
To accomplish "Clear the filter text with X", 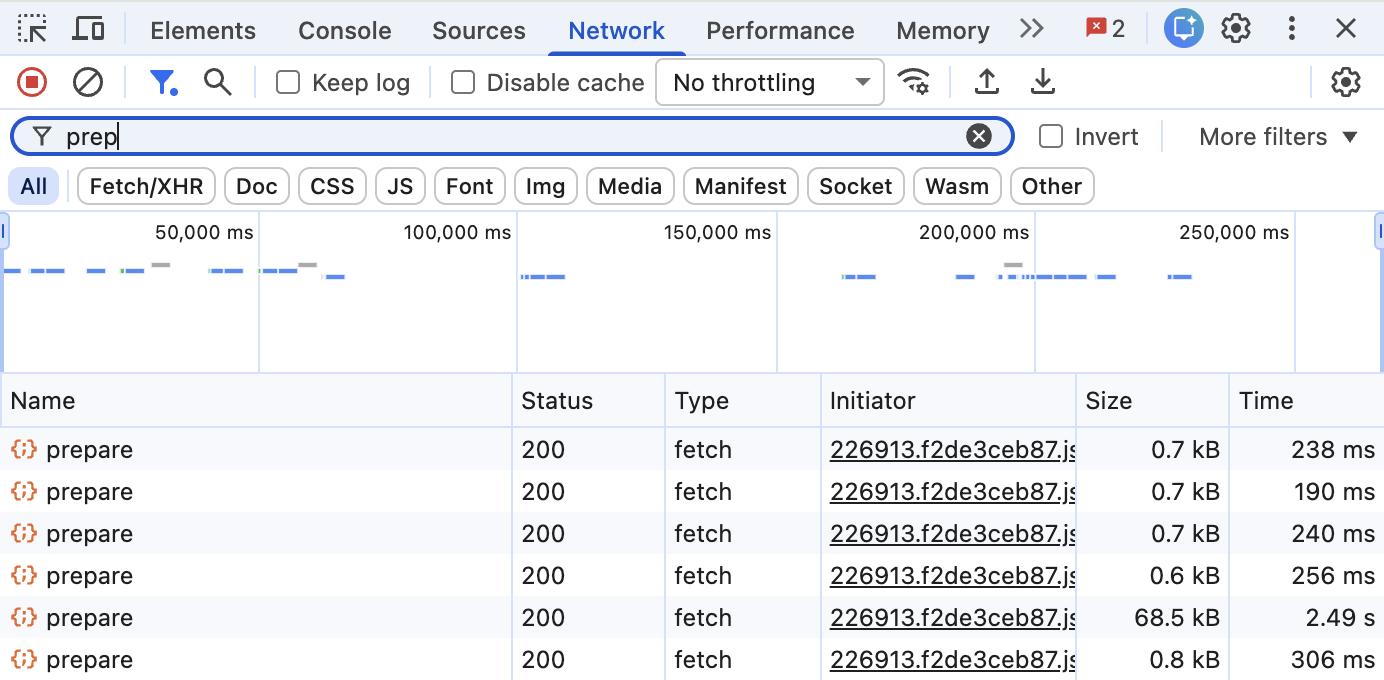I will click(x=979, y=137).
